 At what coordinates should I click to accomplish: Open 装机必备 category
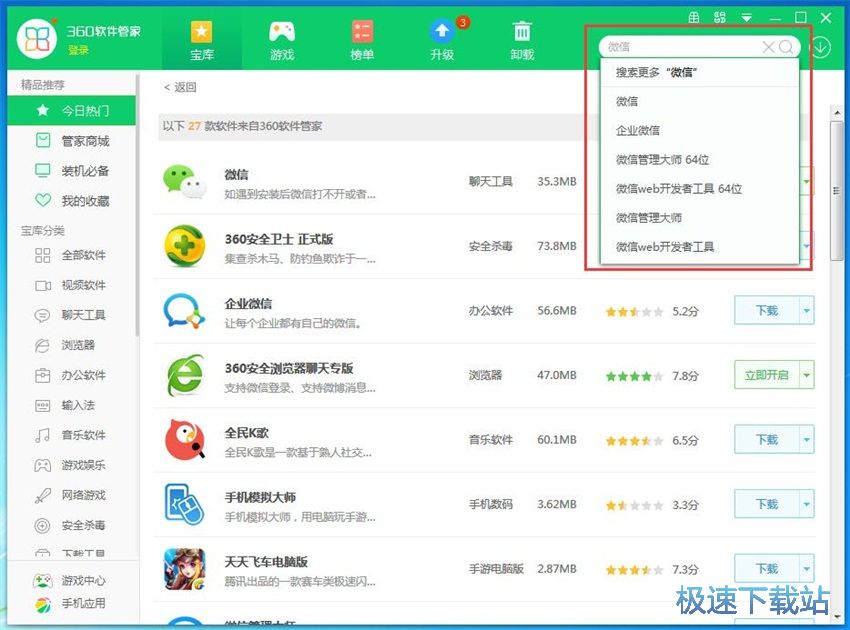tap(72, 171)
